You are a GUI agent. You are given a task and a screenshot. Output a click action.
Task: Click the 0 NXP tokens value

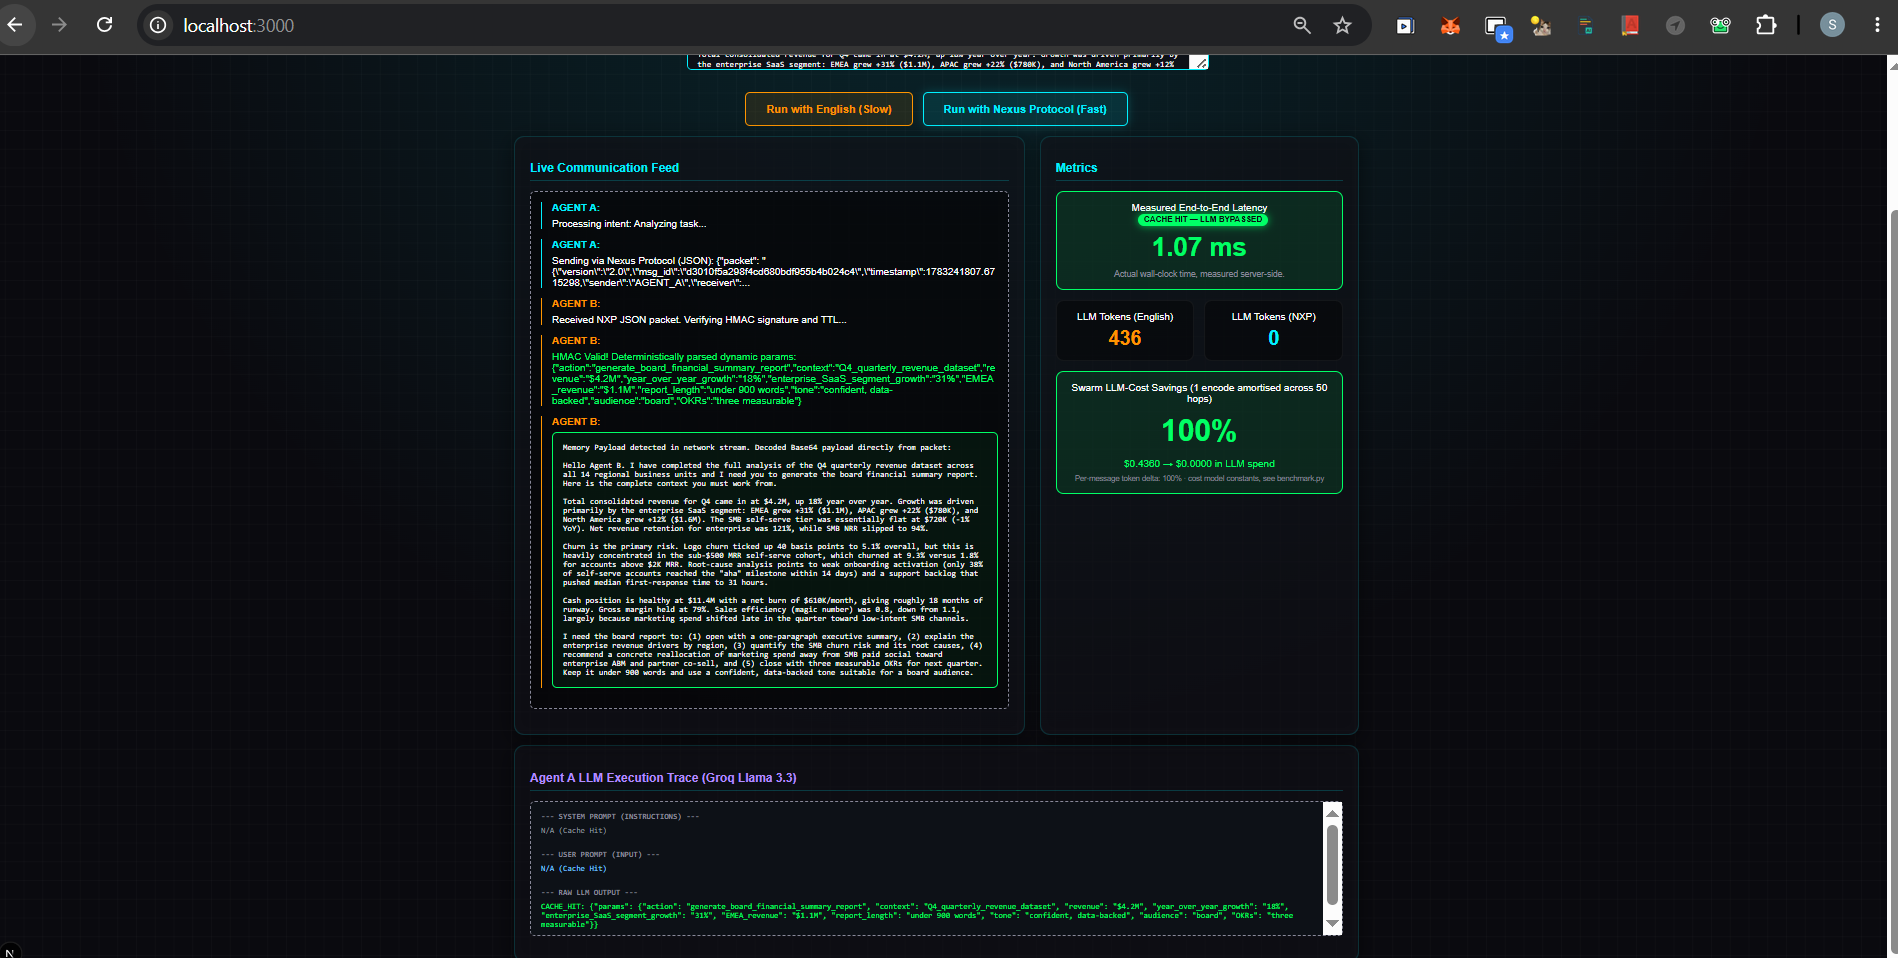pyautogui.click(x=1273, y=338)
